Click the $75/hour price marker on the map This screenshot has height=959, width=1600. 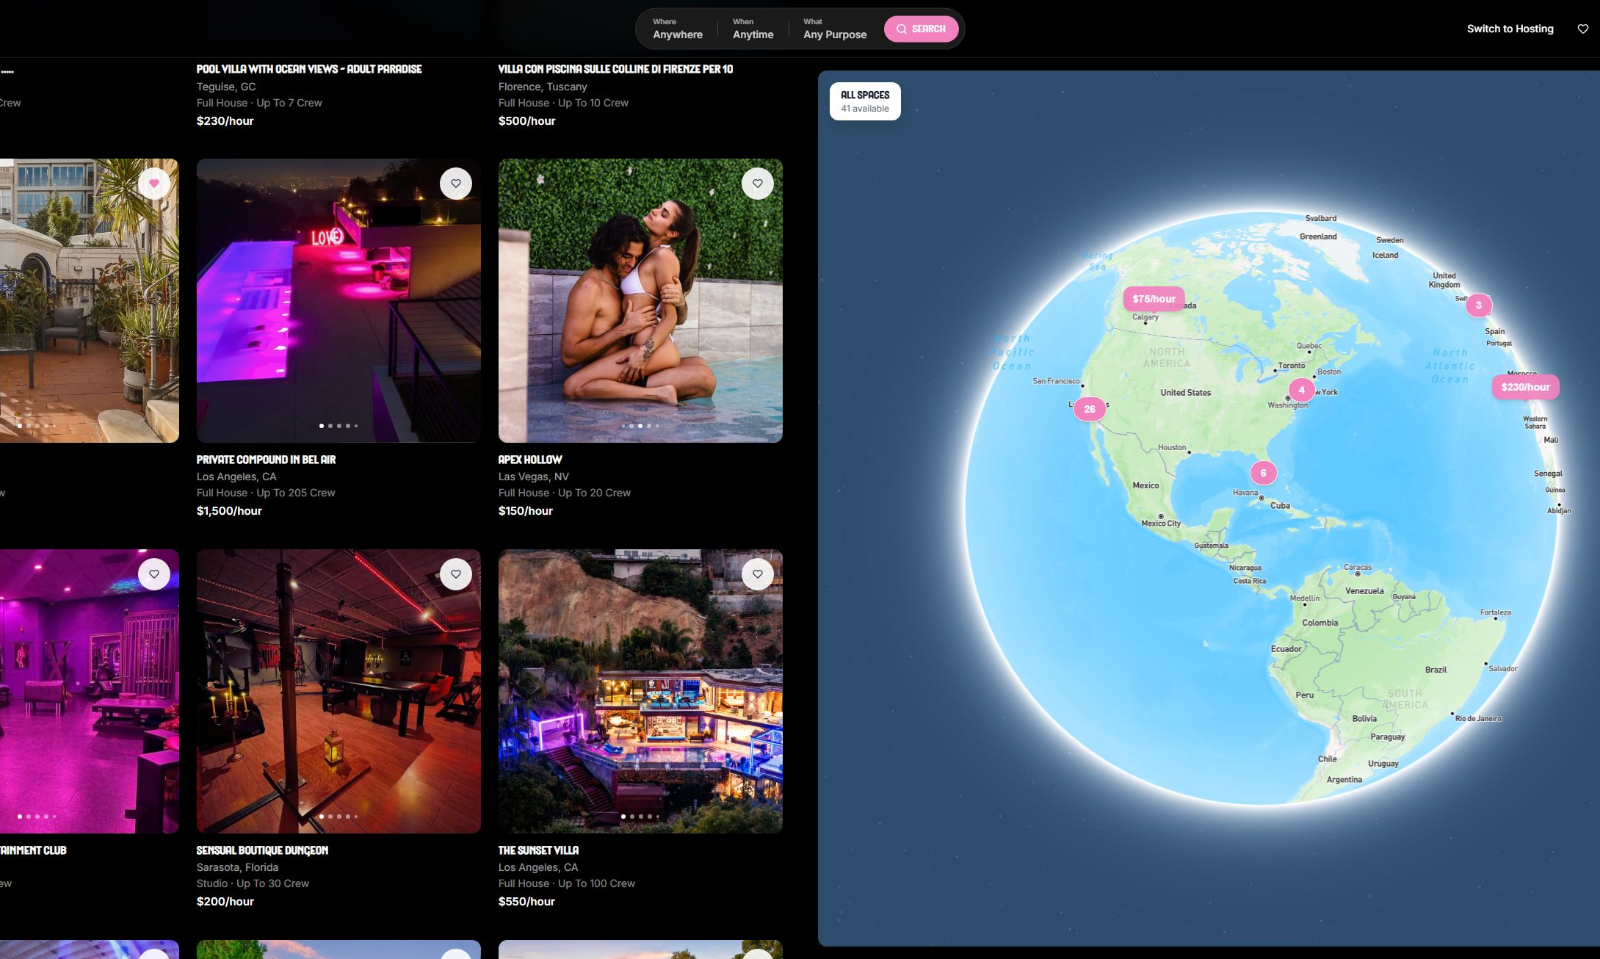pos(1156,298)
